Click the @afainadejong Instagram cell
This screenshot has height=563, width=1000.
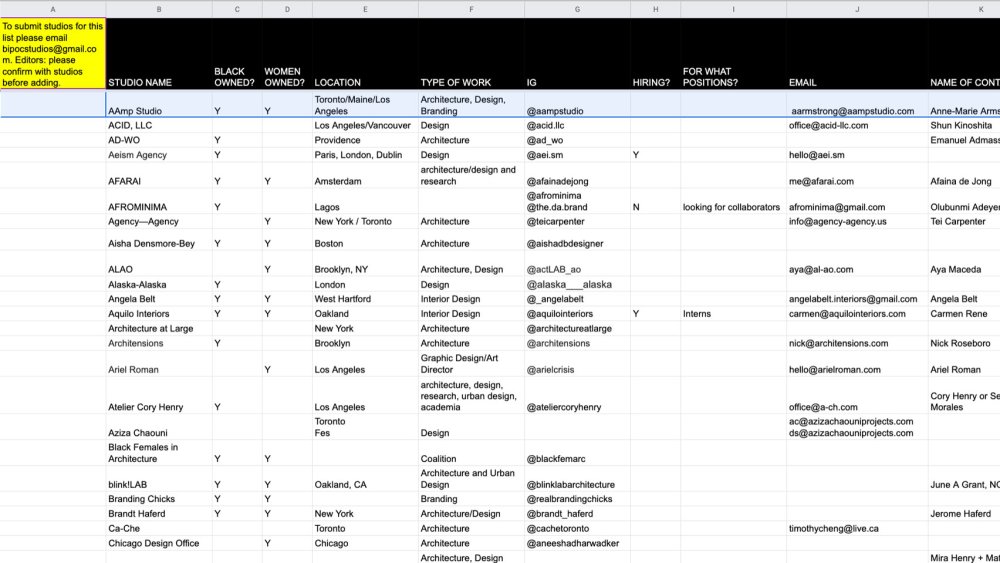tap(577, 175)
